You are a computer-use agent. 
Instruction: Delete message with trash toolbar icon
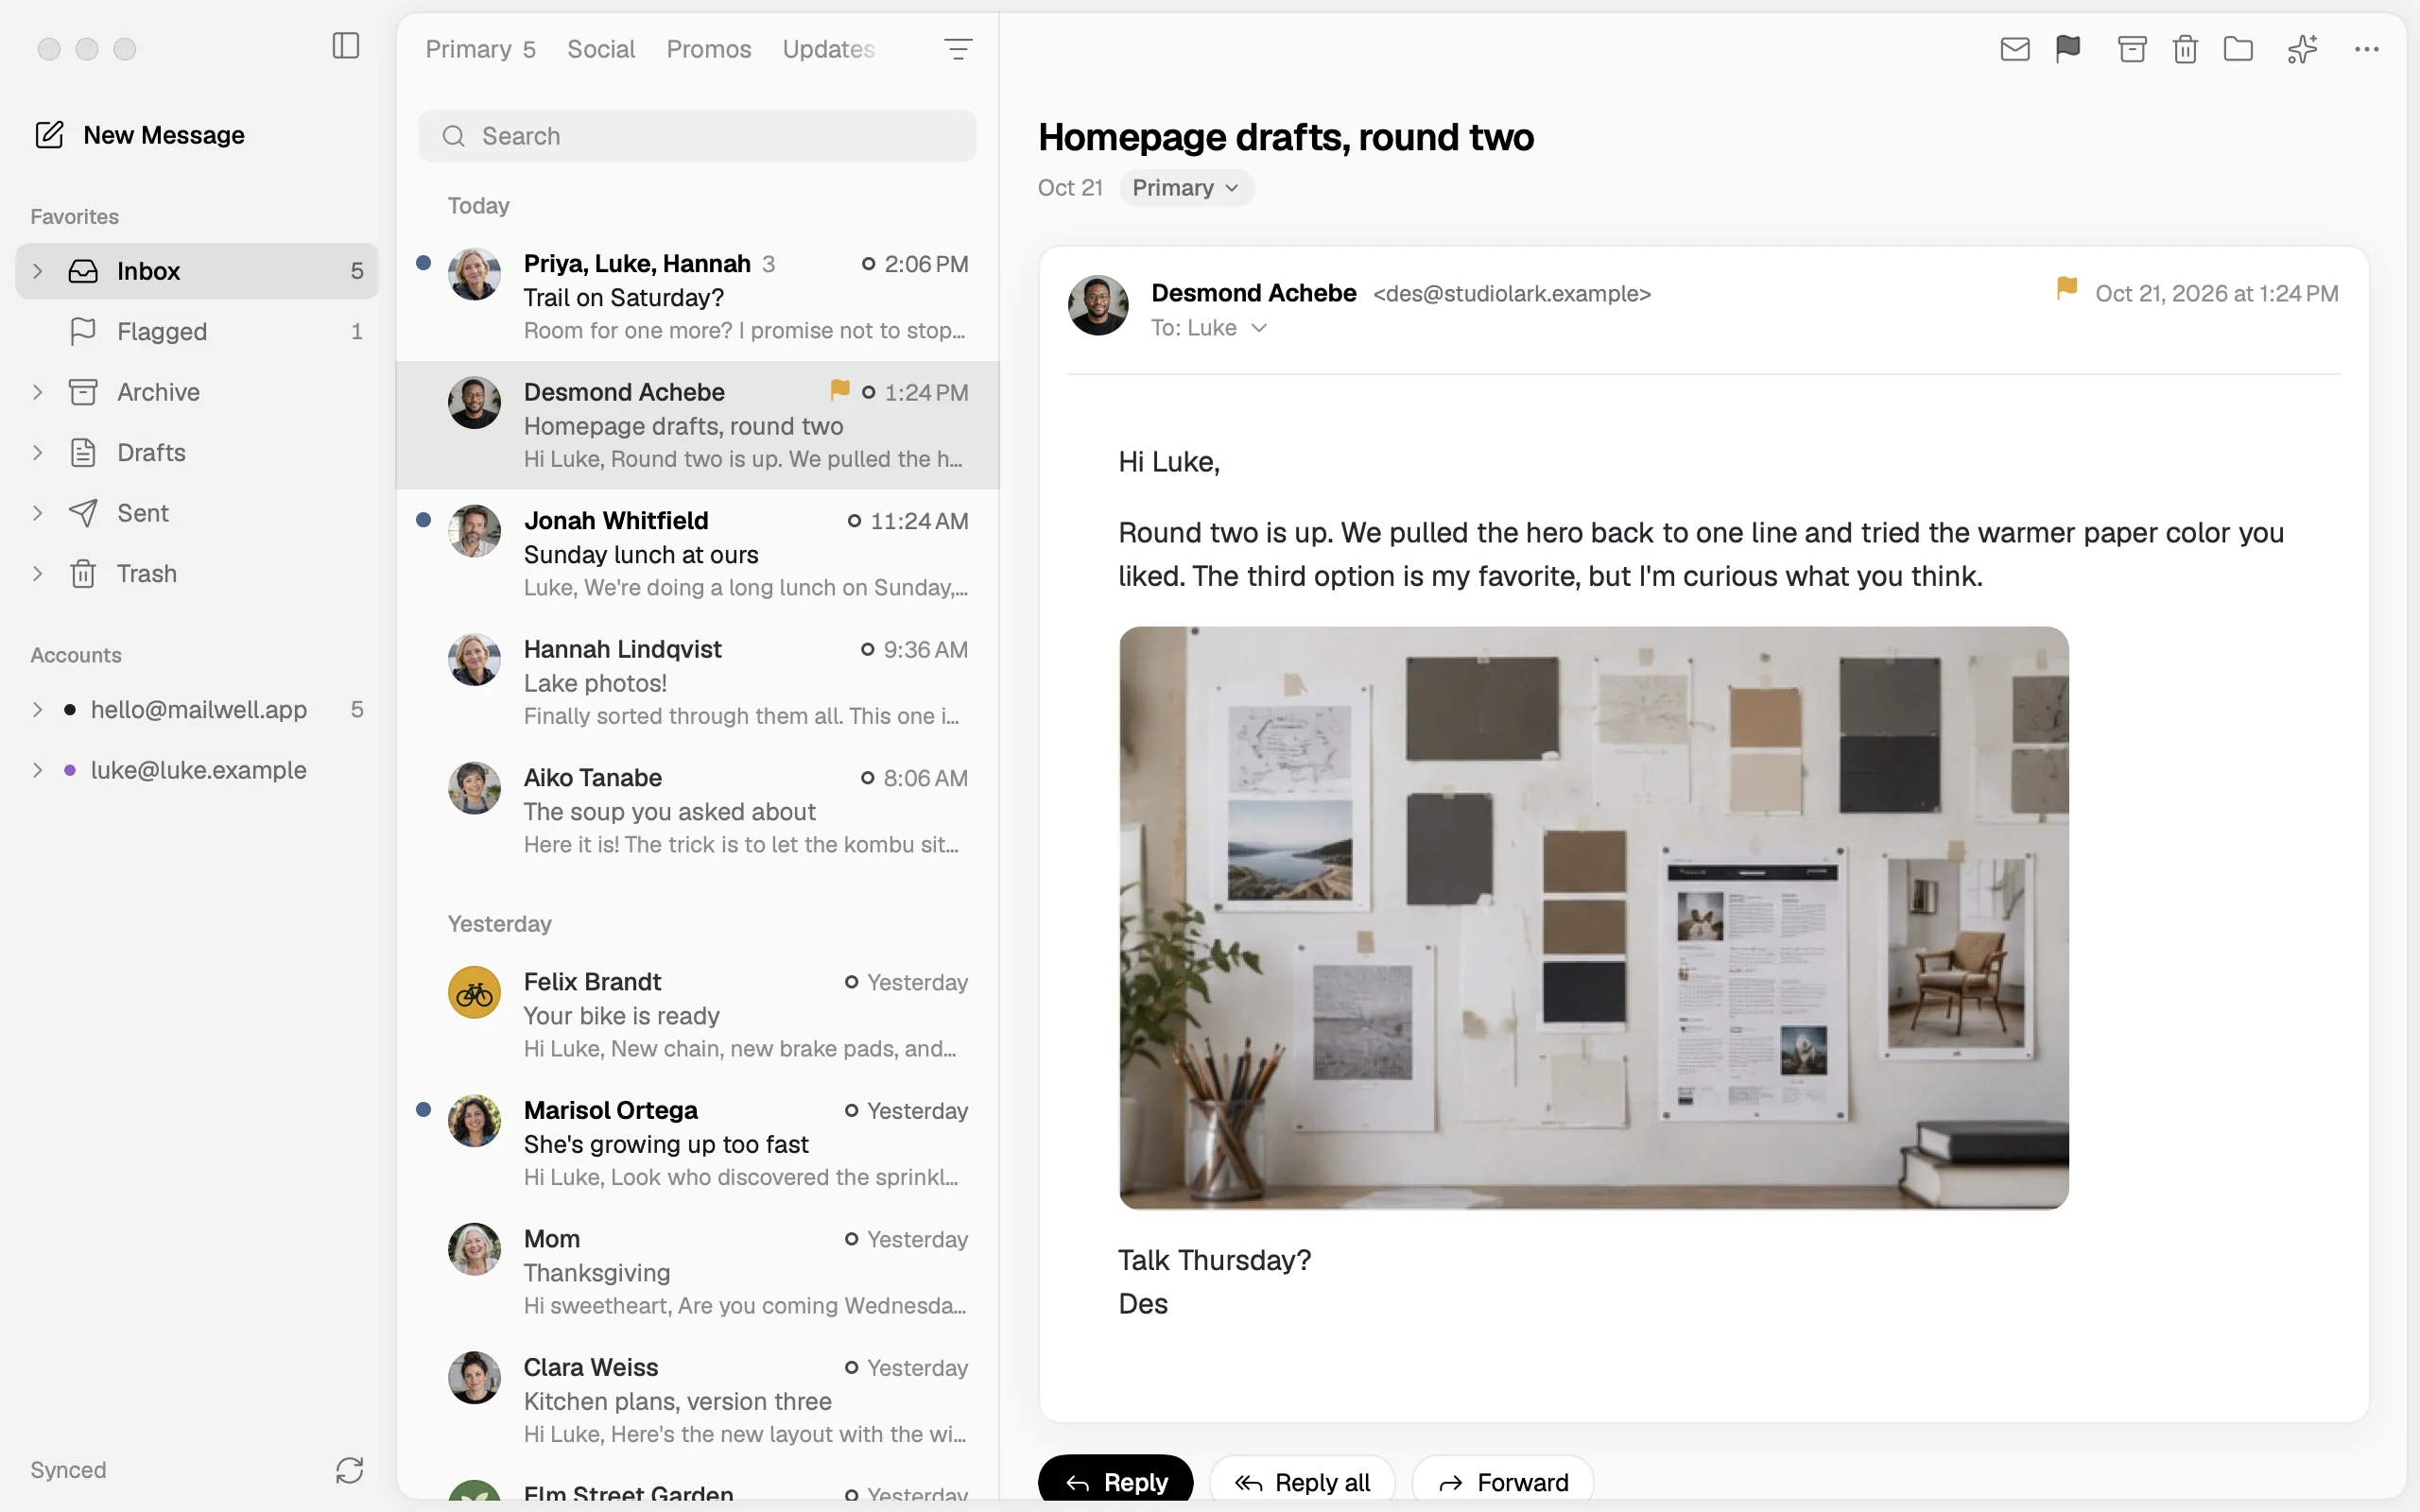[2185, 49]
